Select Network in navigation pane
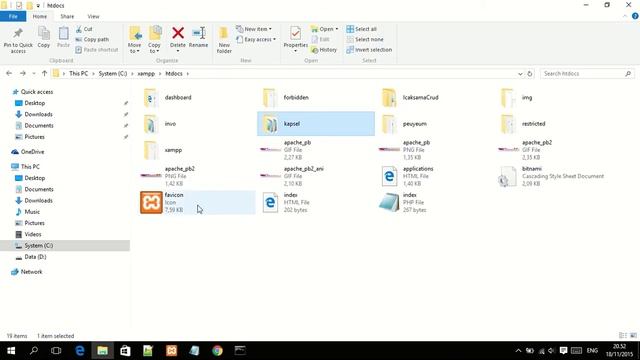This screenshot has width=640, height=360. point(31,272)
